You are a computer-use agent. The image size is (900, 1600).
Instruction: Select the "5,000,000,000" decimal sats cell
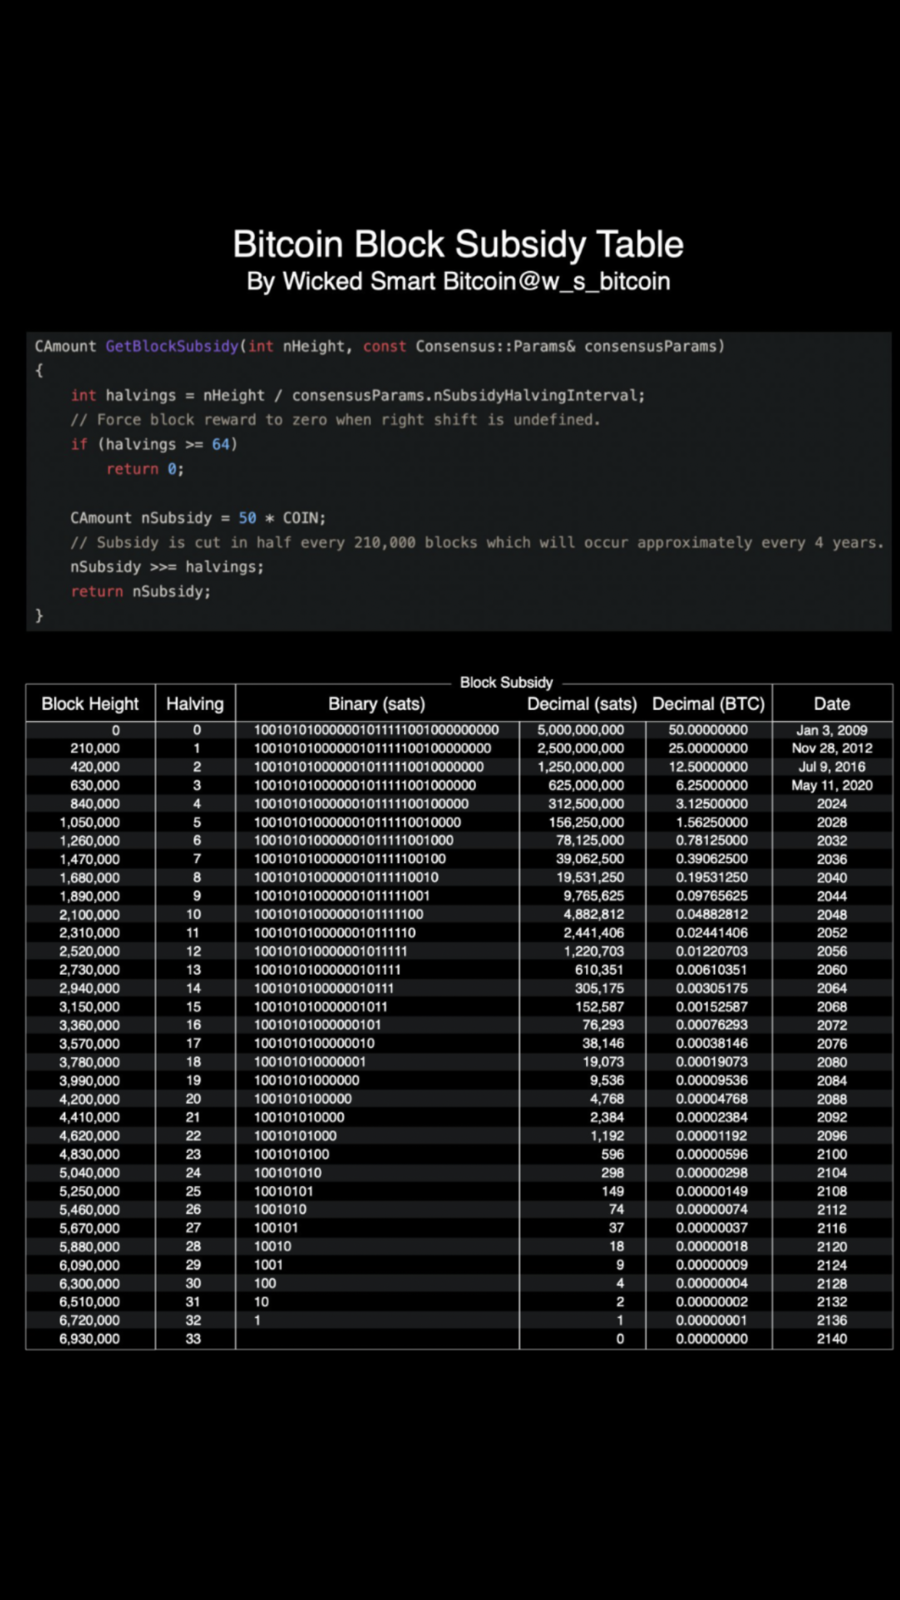tap(581, 730)
